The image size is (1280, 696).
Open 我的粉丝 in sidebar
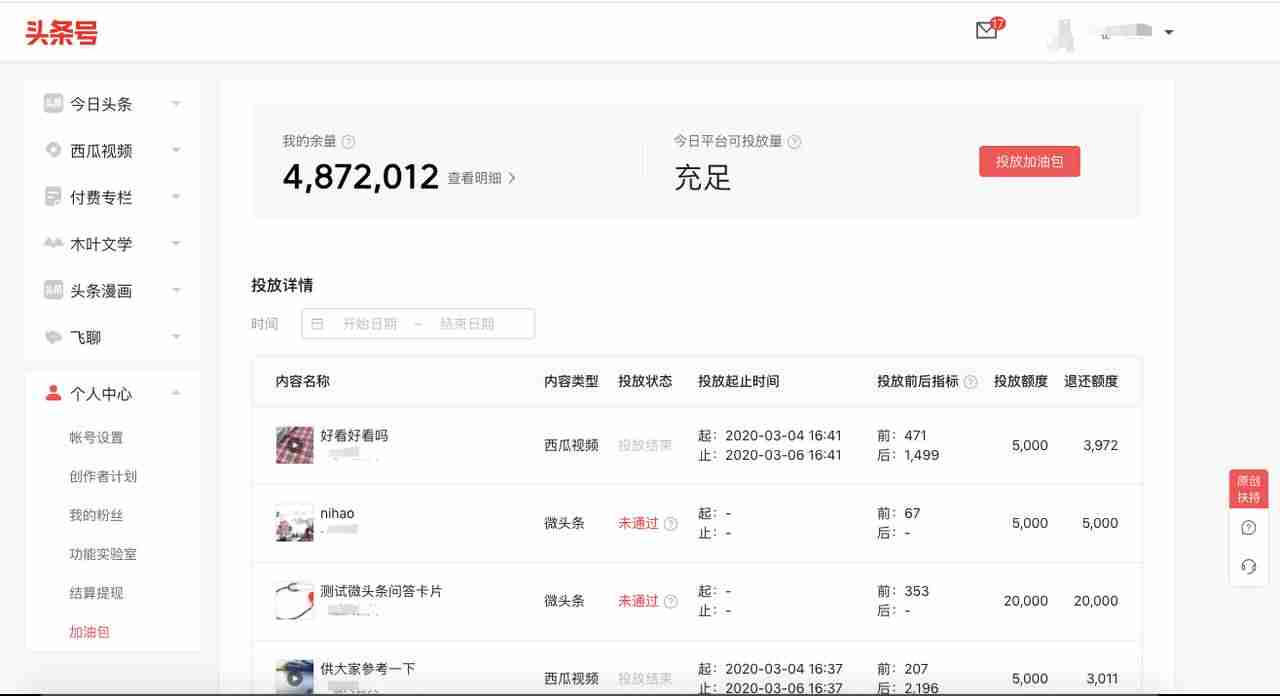[x=96, y=515]
